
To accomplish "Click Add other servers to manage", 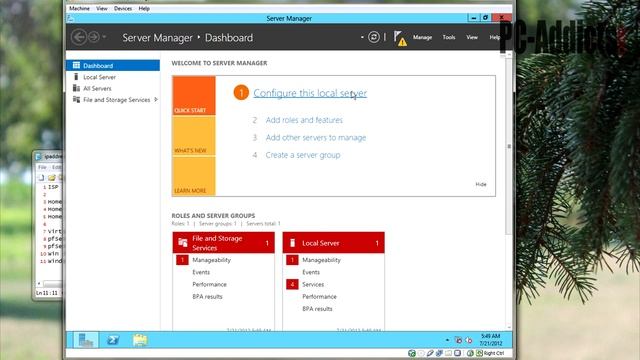I will pos(316,138).
